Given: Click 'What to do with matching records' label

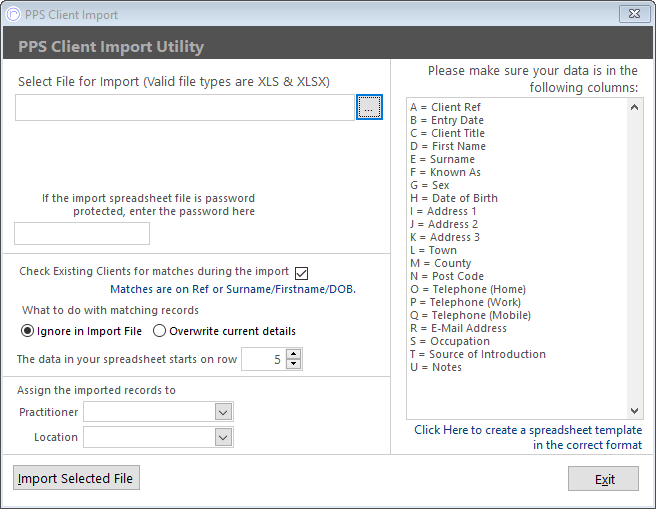Looking at the screenshot, I should pyautogui.click(x=110, y=310).
